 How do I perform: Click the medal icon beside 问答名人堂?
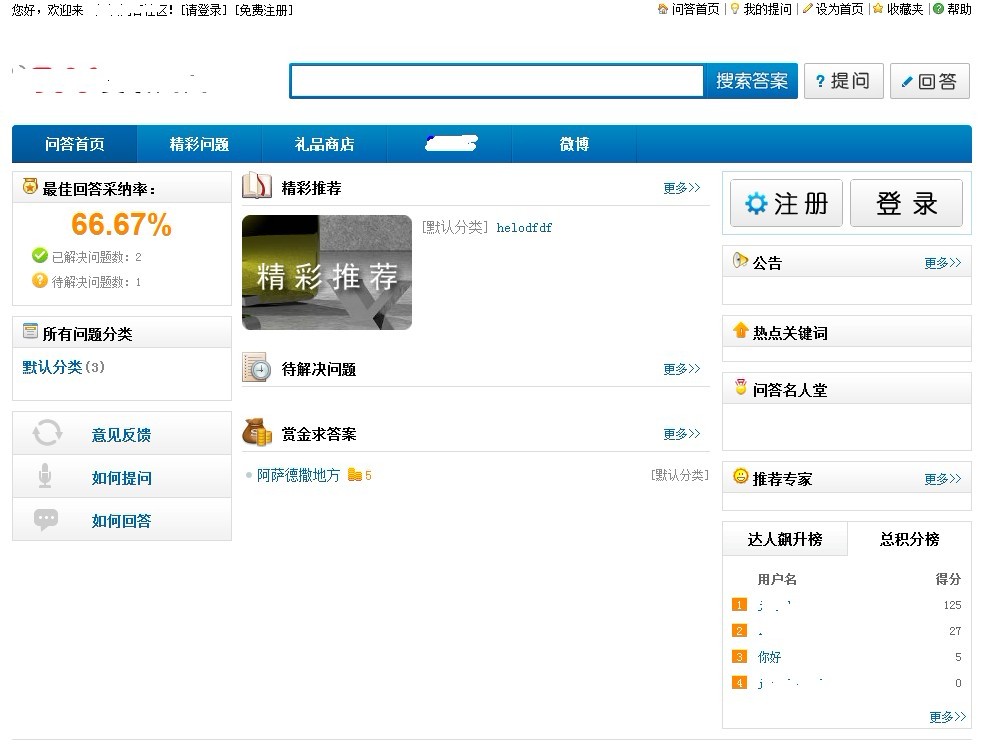pyautogui.click(x=740, y=387)
